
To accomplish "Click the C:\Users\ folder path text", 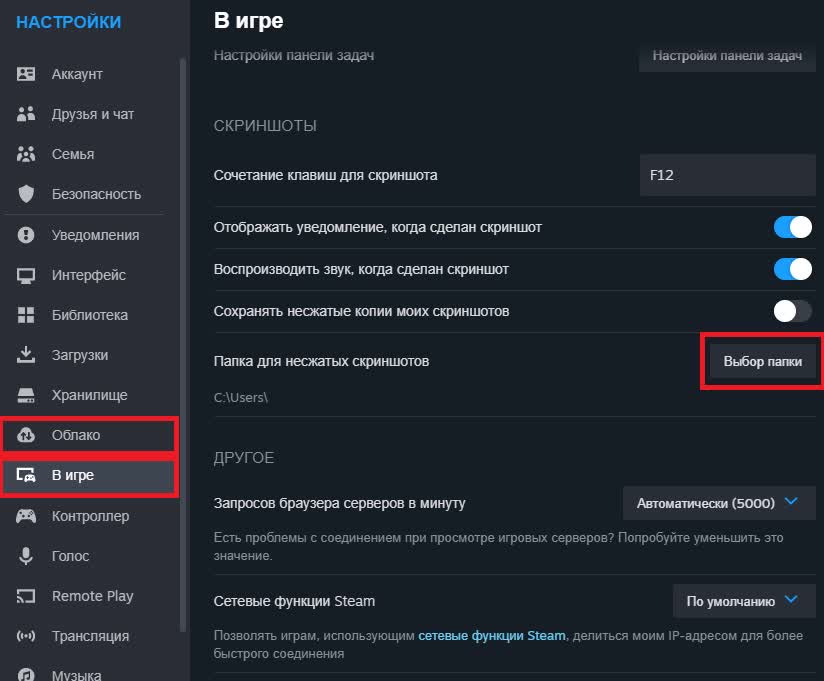I will click(241, 397).
